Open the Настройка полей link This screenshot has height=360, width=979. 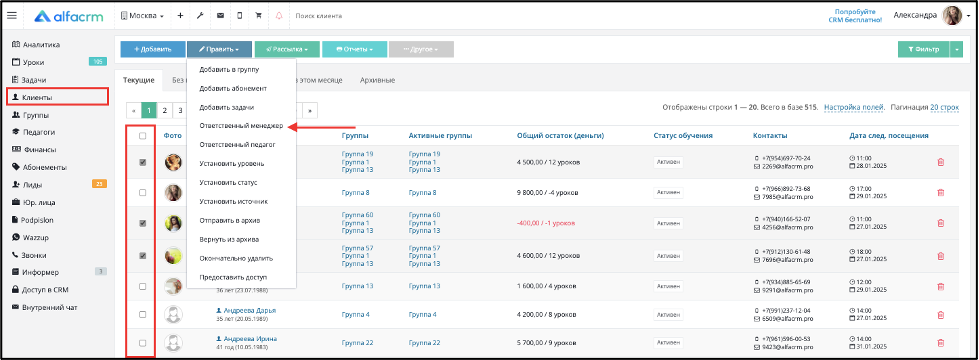854,107
